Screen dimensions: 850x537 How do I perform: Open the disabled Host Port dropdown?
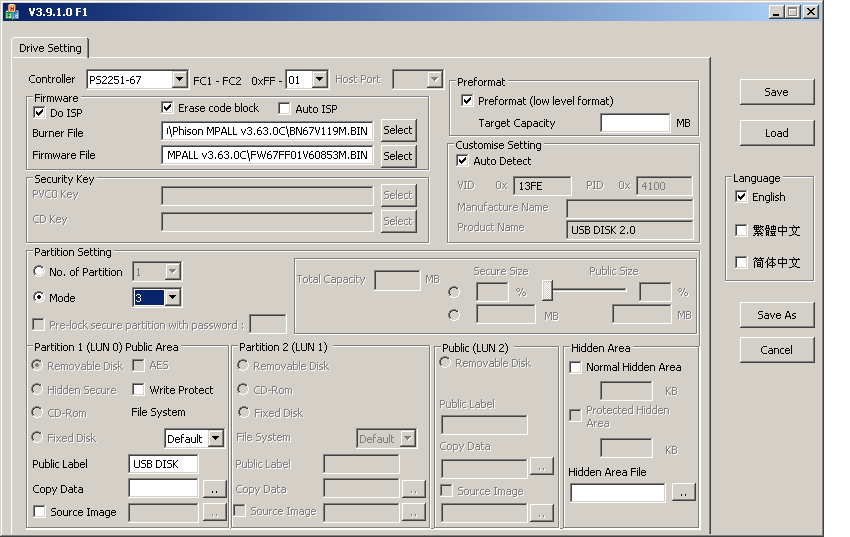click(x=434, y=80)
